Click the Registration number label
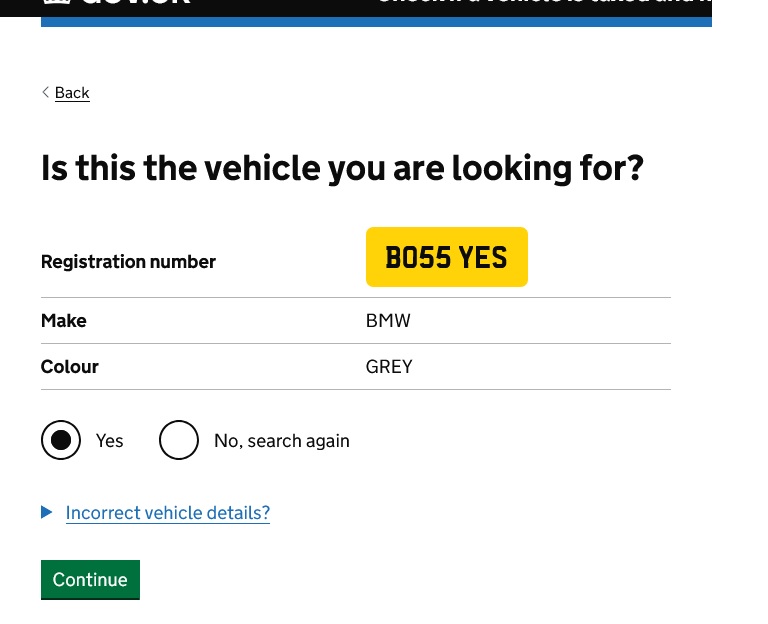 [x=128, y=262]
